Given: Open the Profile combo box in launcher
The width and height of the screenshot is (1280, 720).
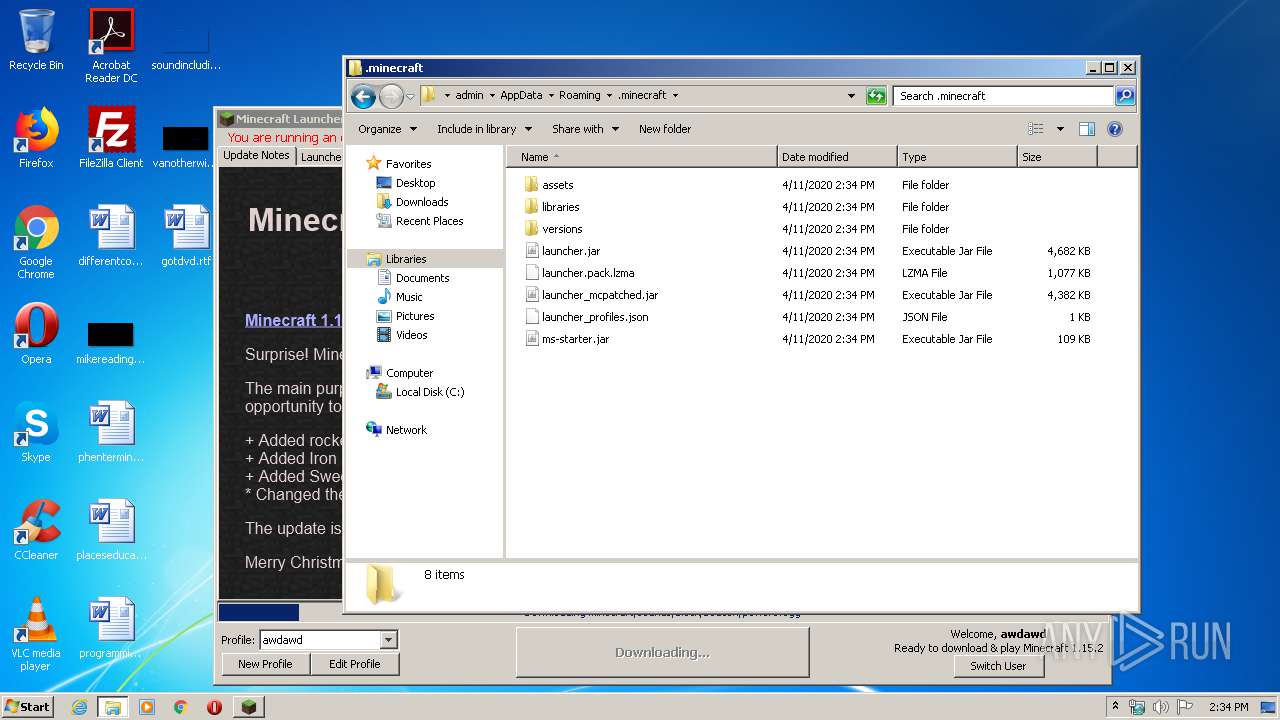Looking at the screenshot, I should pos(328,640).
